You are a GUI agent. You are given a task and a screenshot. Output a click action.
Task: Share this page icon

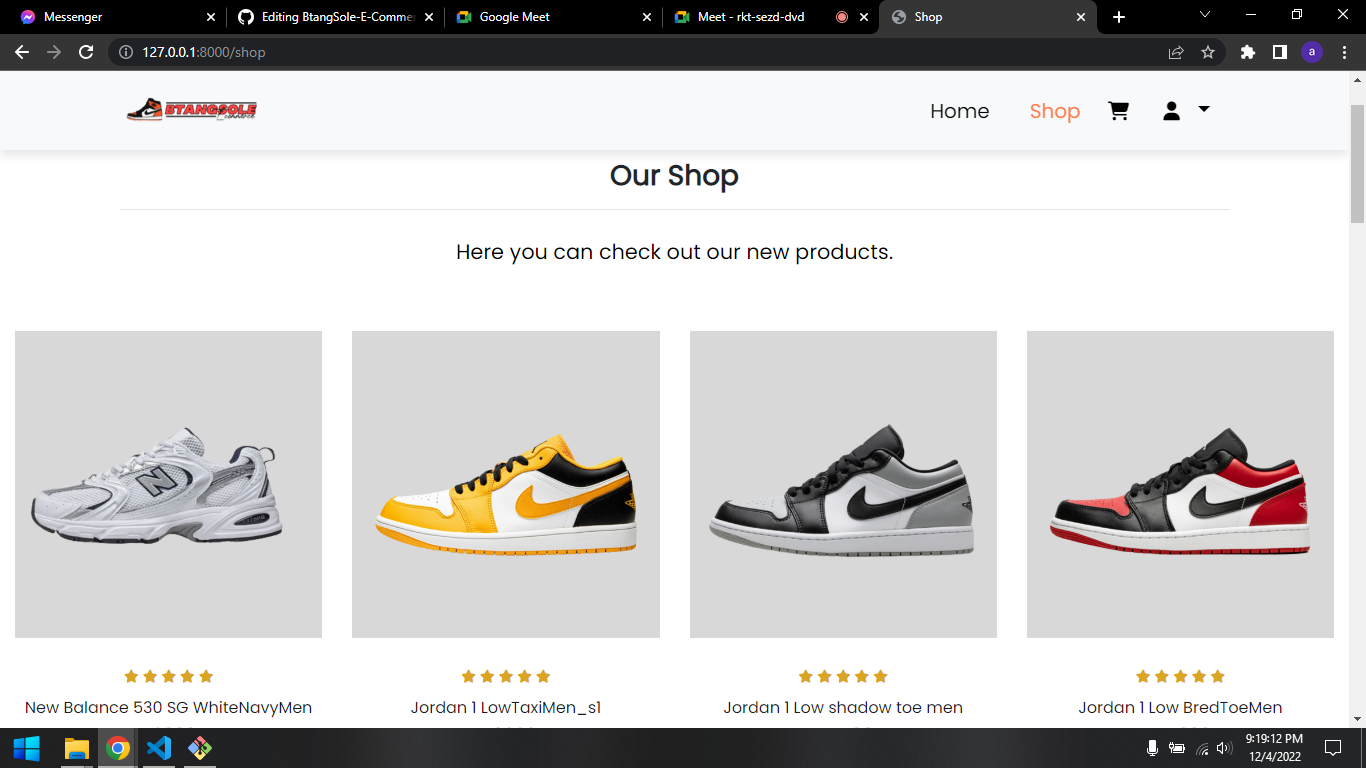pos(1176,52)
